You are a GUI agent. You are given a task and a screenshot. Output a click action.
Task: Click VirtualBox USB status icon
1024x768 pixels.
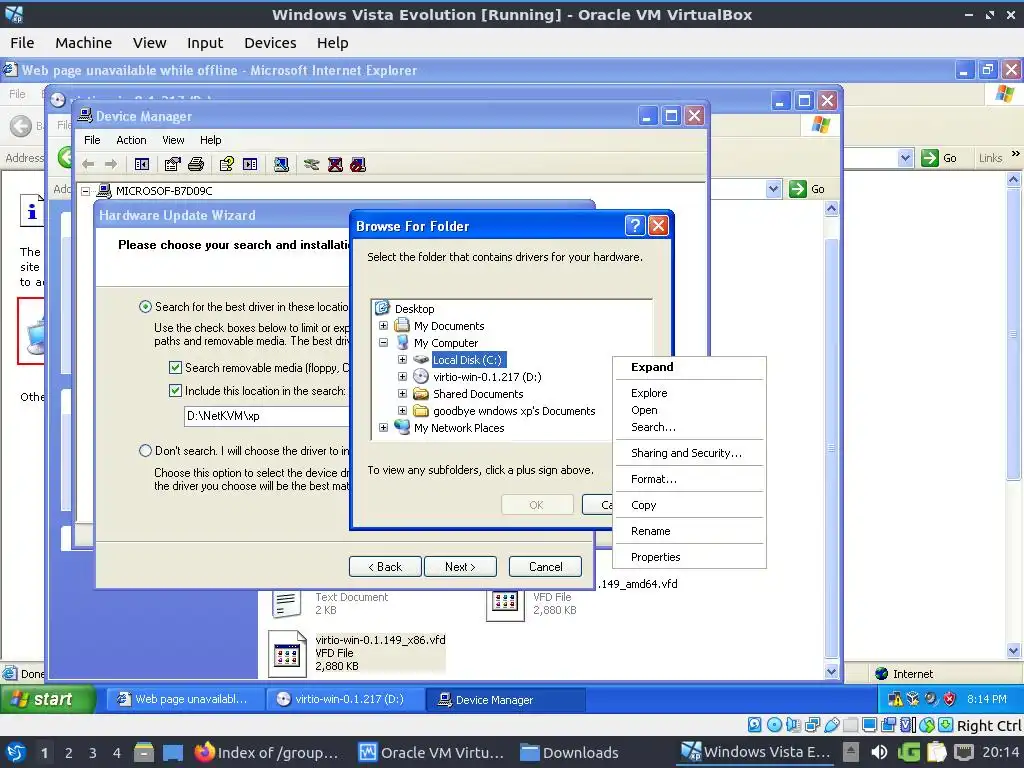click(x=832, y=724)
